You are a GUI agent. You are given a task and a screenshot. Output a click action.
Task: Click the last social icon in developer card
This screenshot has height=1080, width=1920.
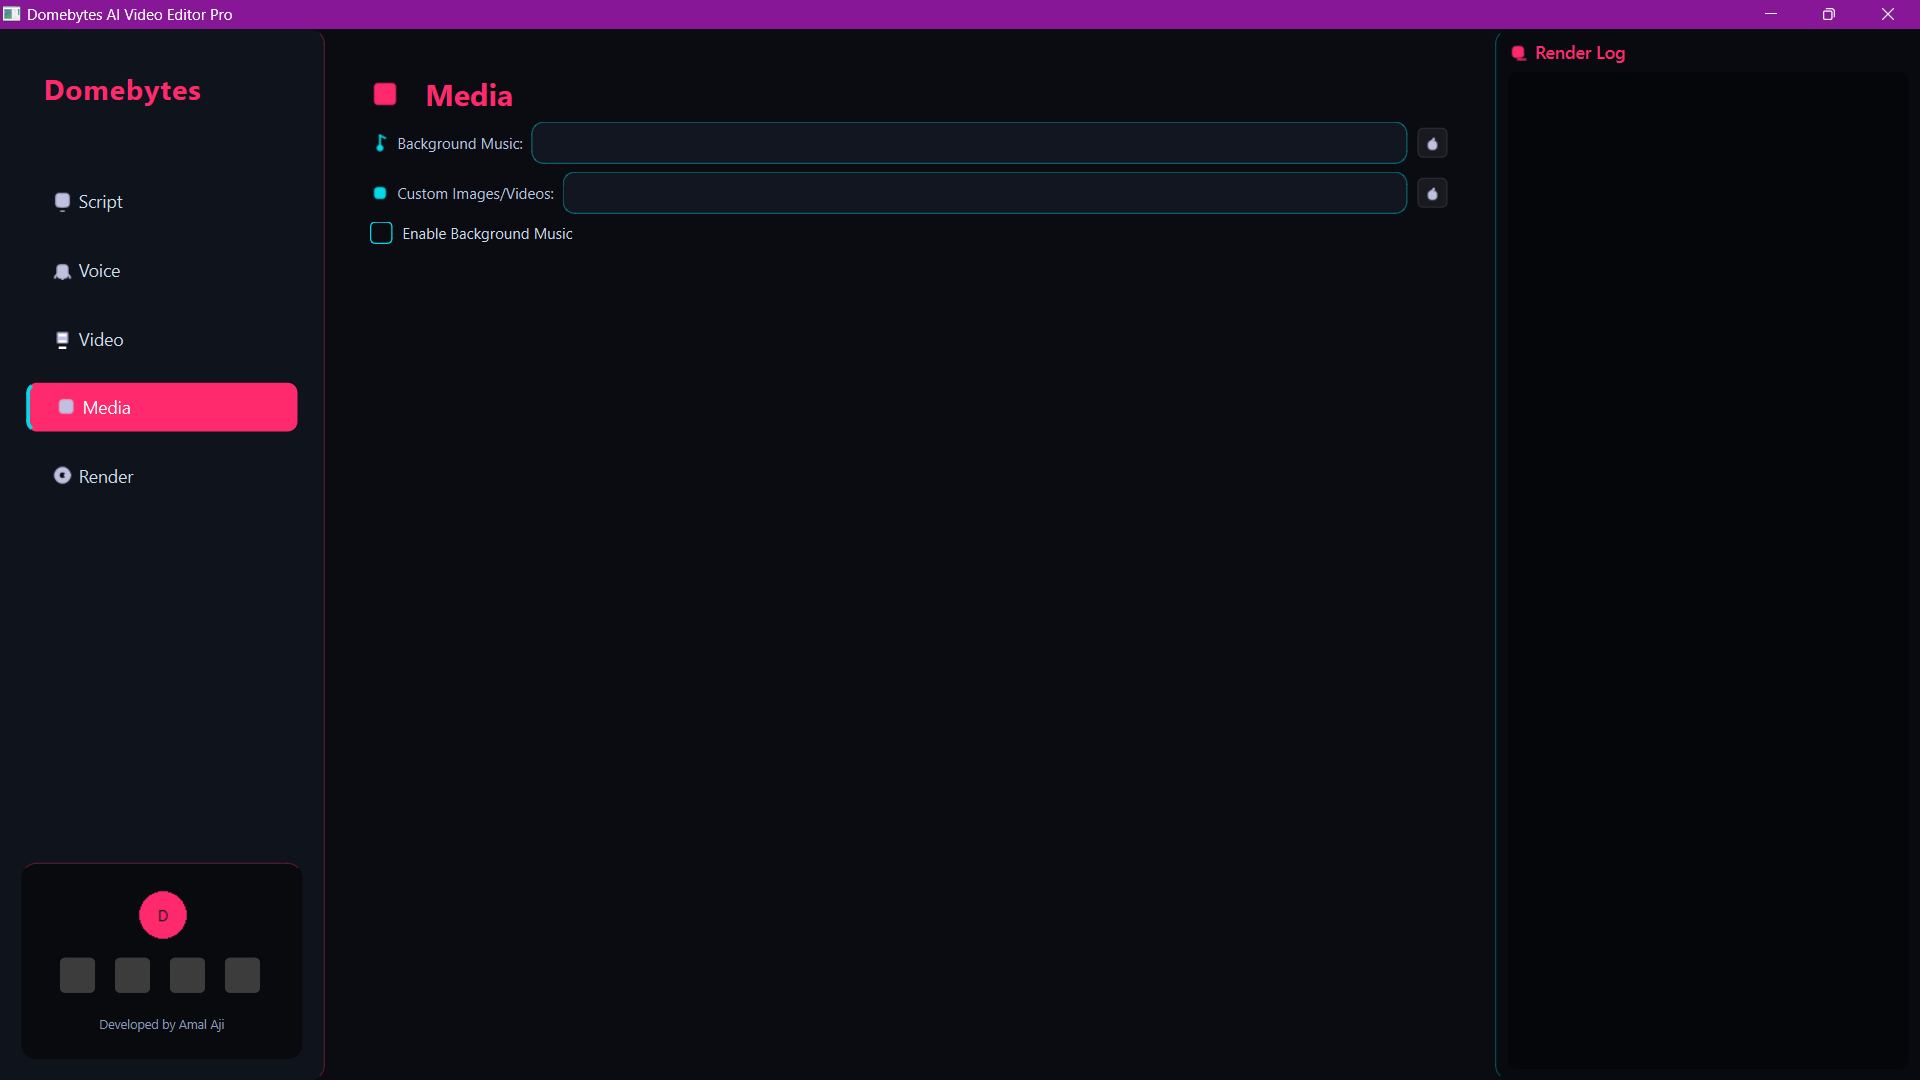click(241, 974)
